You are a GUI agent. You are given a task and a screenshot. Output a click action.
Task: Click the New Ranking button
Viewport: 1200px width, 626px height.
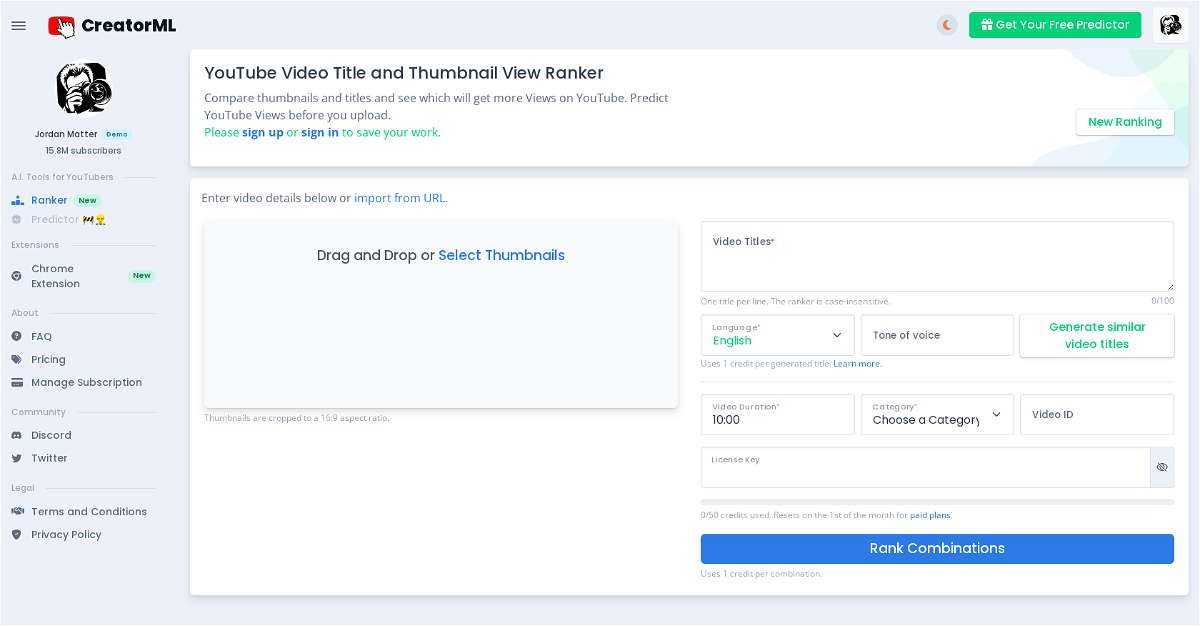1124,122
